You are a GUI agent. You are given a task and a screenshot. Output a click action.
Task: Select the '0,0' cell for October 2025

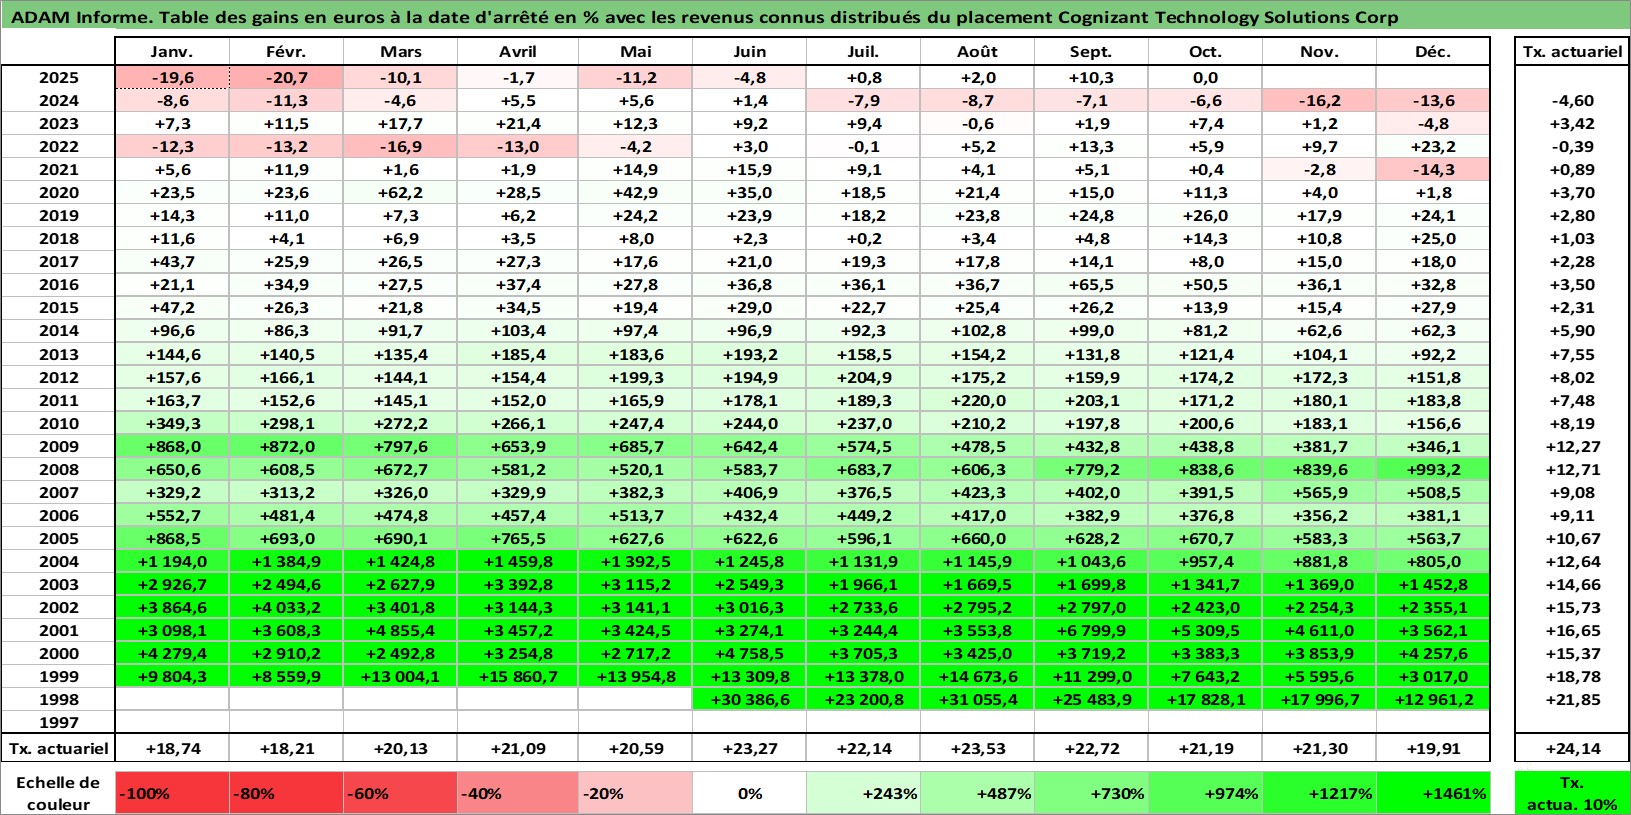click(1205, 77)
